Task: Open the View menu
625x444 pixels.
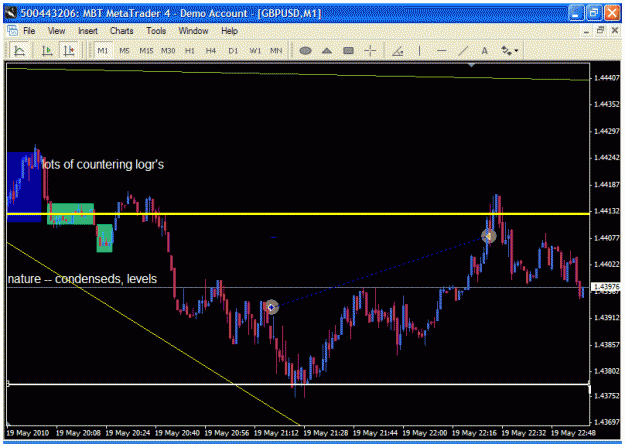Action: (x=56, y=31)
